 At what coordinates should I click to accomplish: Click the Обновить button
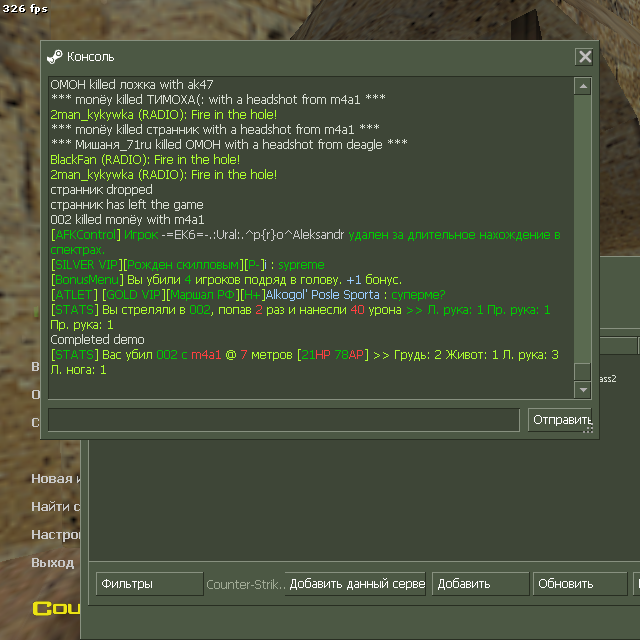pyautogui.click(x=580, y=584)
